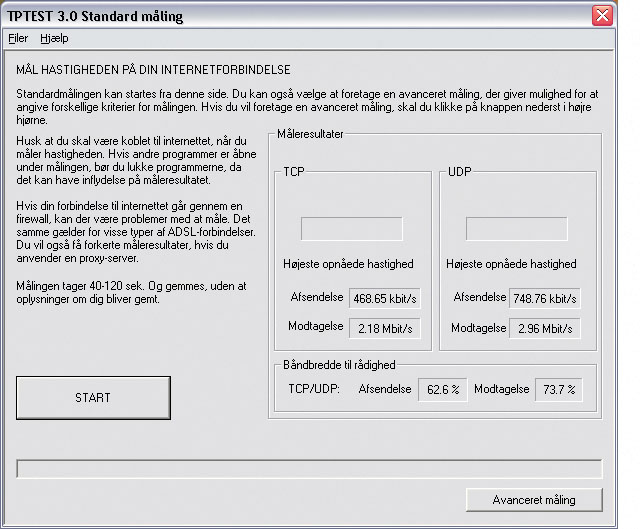
Task: Click the TCP Afsendelse speed field
Action: click(x=384, y=298)
